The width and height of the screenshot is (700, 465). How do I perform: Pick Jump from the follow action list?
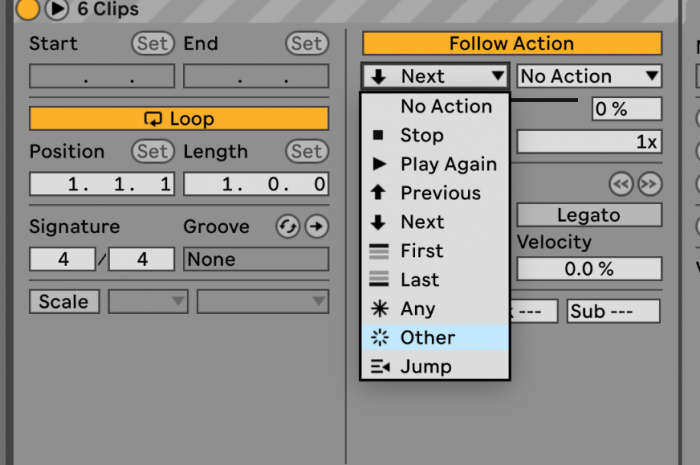pyautogui.click(x=435, y=366)
